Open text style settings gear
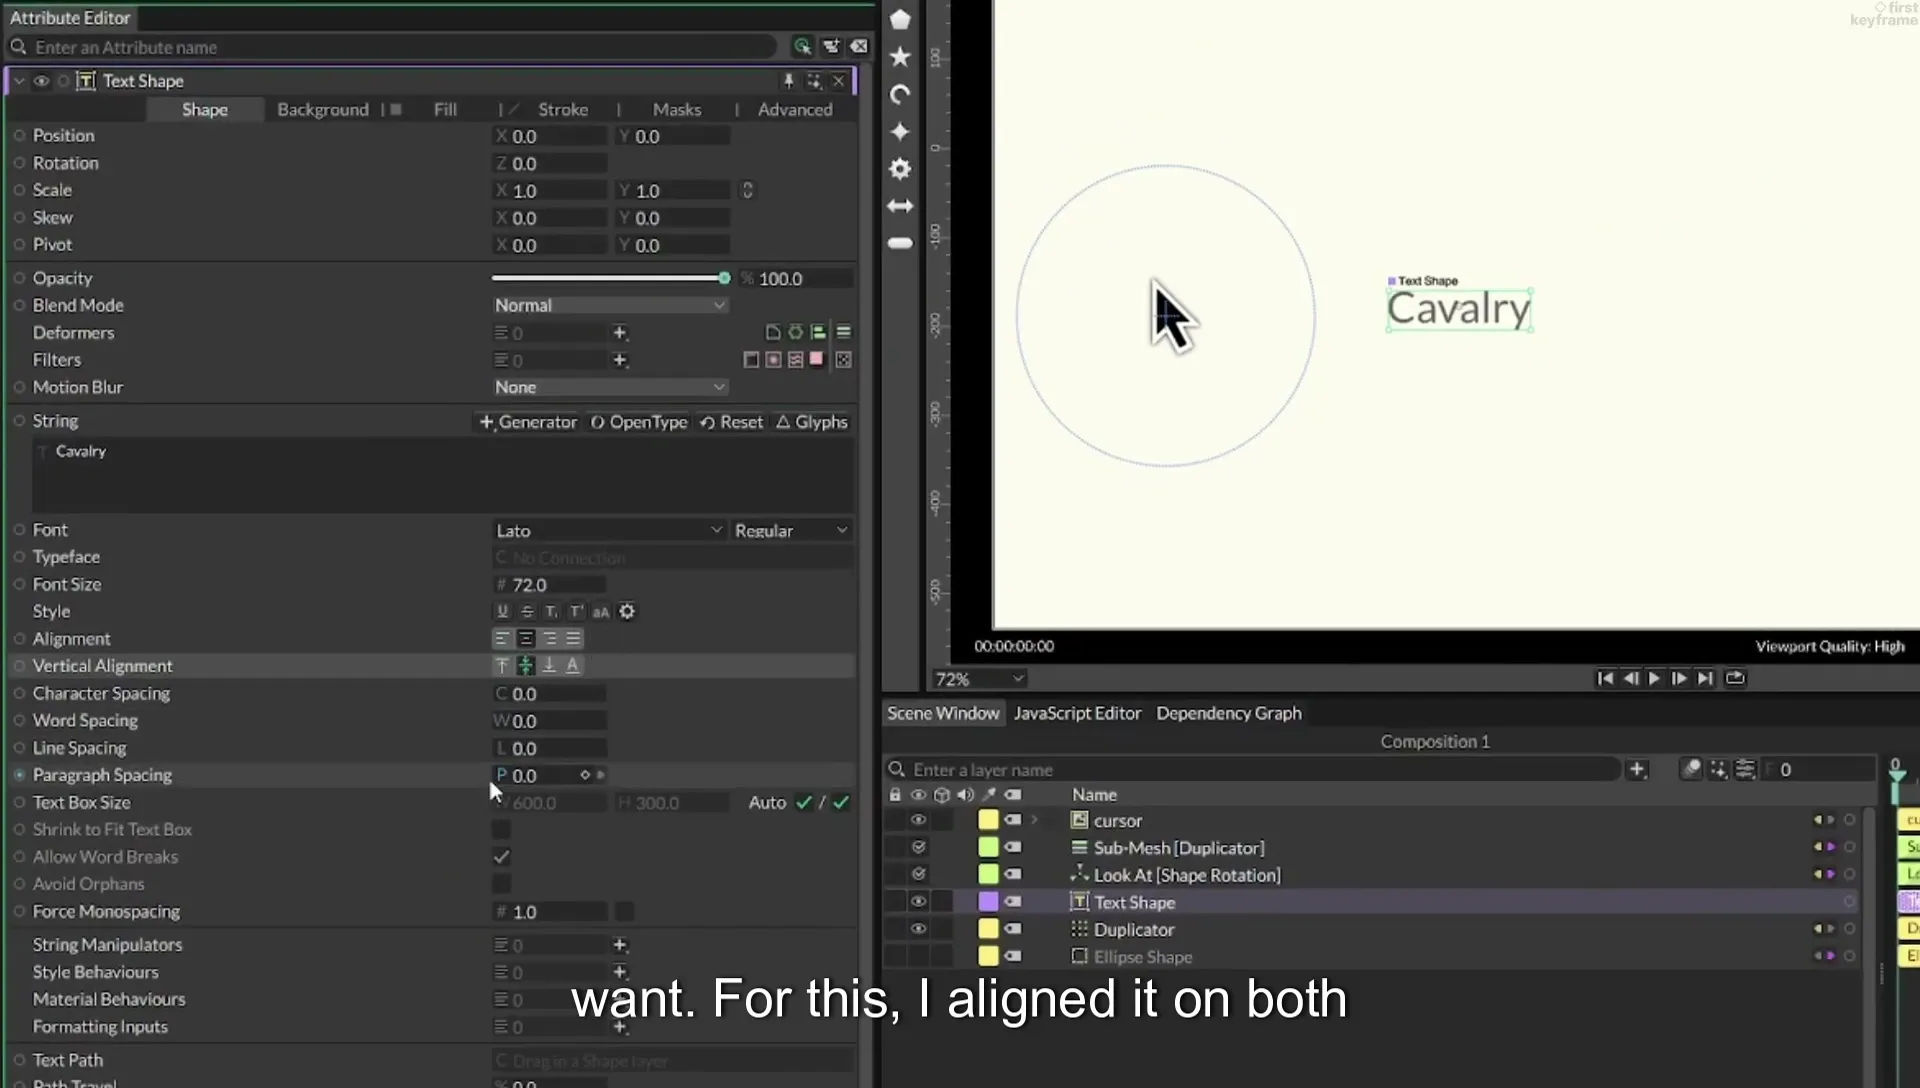Viewport: 1920px width, 1088px height. click(x=627, y=612)
